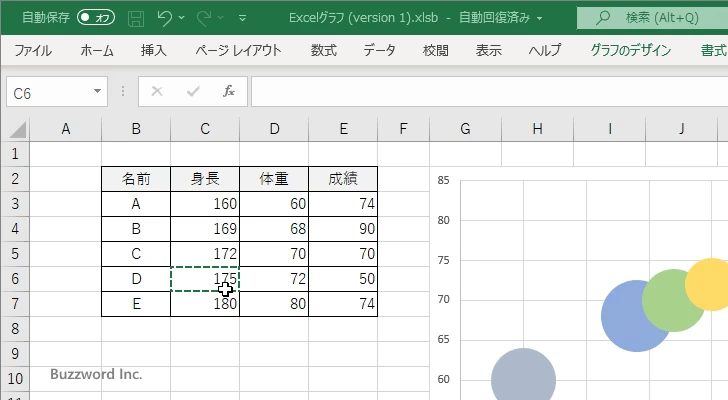Select the cell containing 50
This screenshot has width=728, height=400.
click(x=343, y=279)
